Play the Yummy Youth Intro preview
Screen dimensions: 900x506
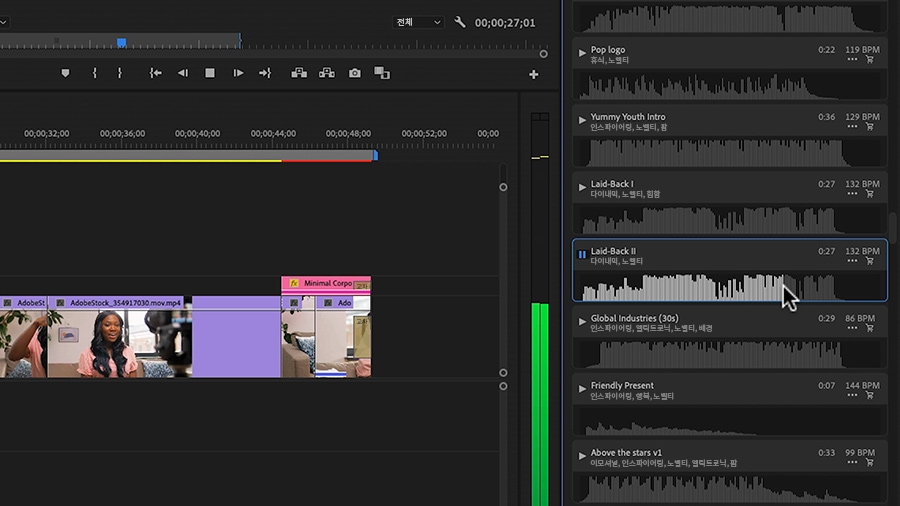[x=582, y=119]
